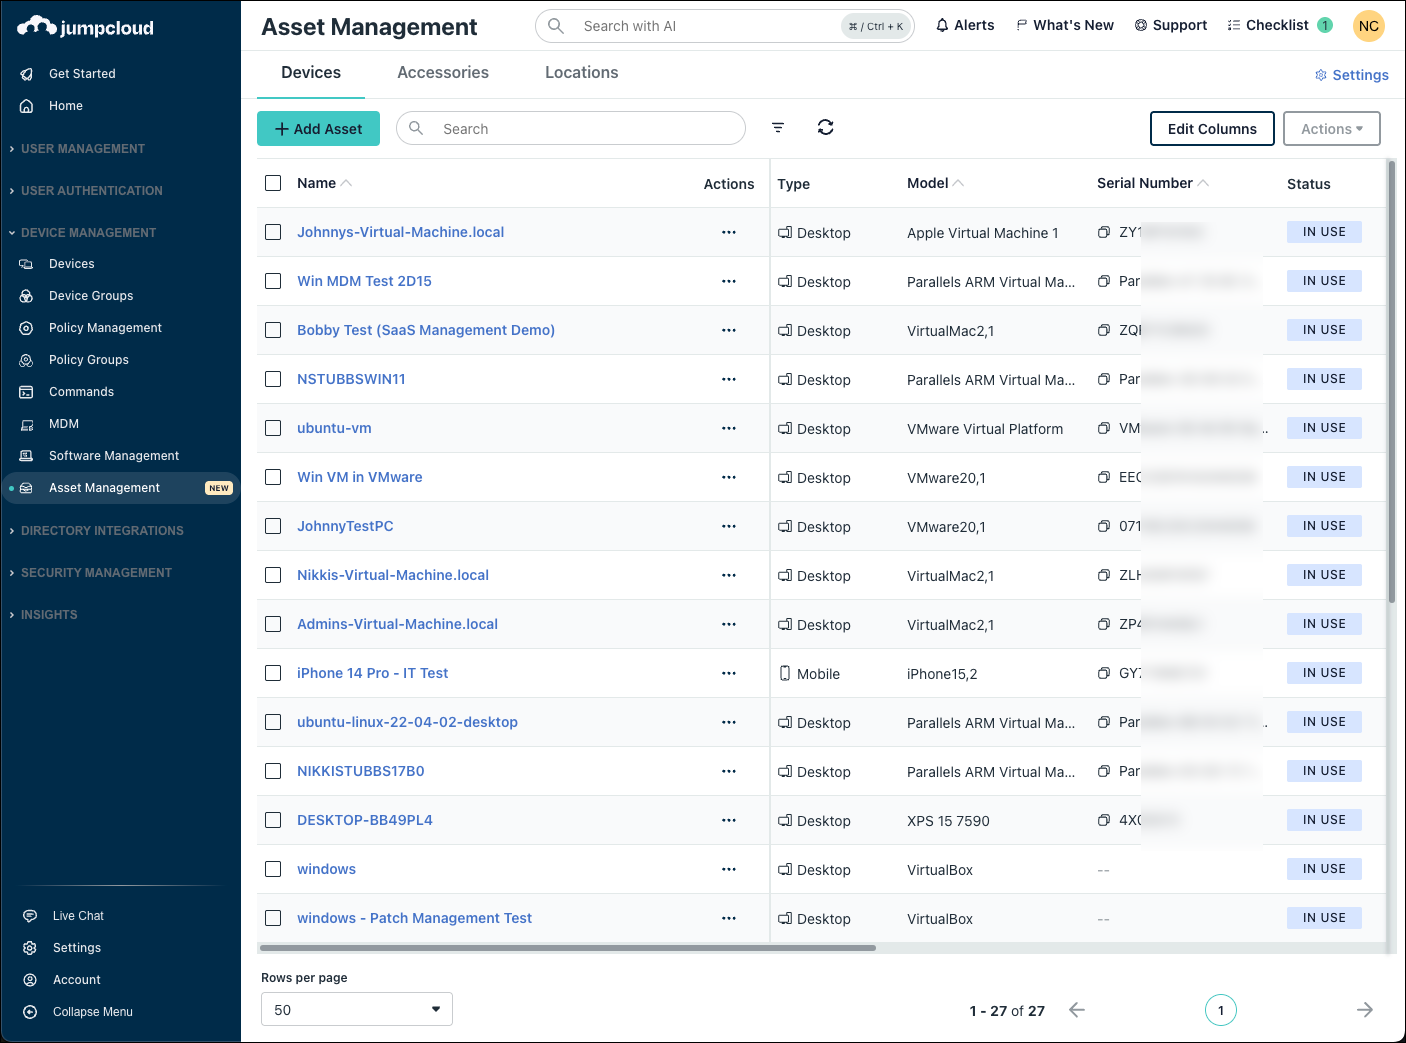Viewport: 1406px width, 1043px height.
Task: Toggle the select-all checkbox in header
Action: [273, 183]
